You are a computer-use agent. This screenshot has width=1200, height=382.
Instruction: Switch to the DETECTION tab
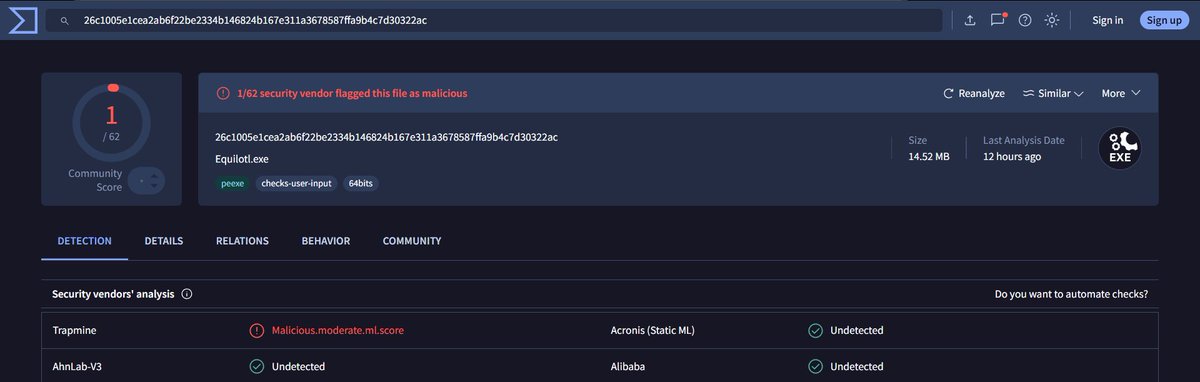click(x=85, y=241)
